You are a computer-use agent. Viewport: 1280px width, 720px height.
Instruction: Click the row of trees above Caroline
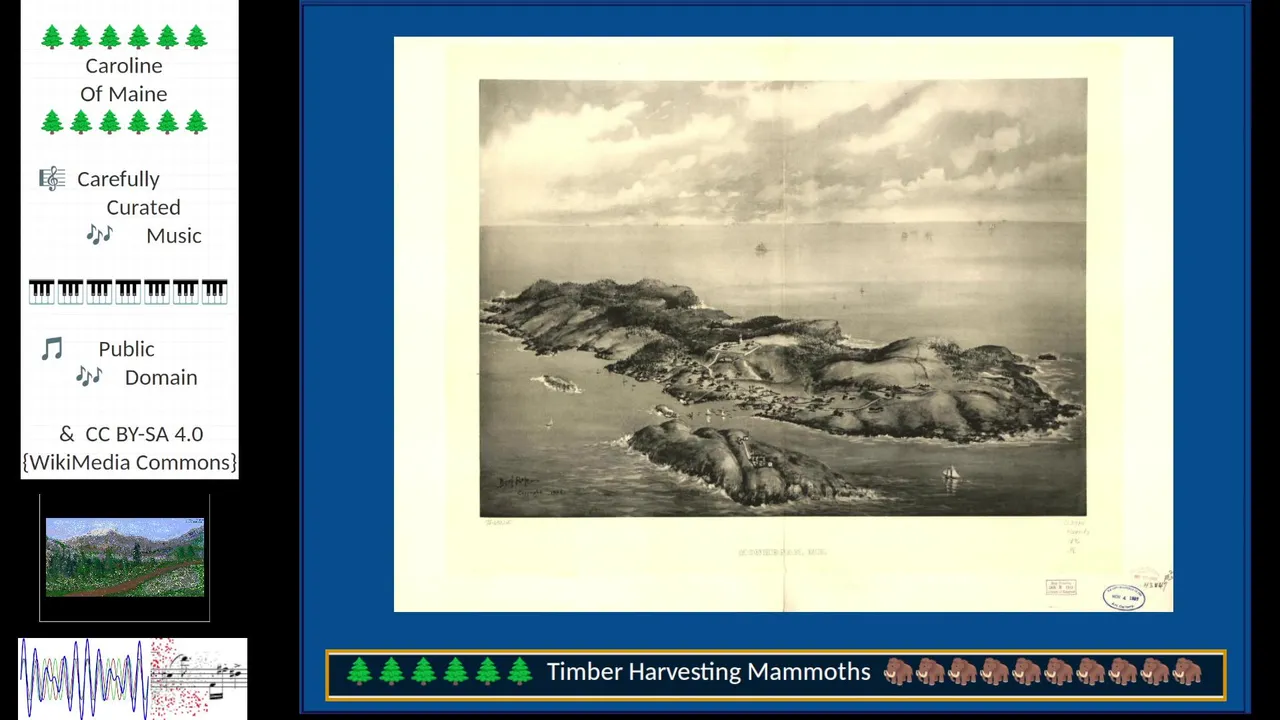point(124,37)
